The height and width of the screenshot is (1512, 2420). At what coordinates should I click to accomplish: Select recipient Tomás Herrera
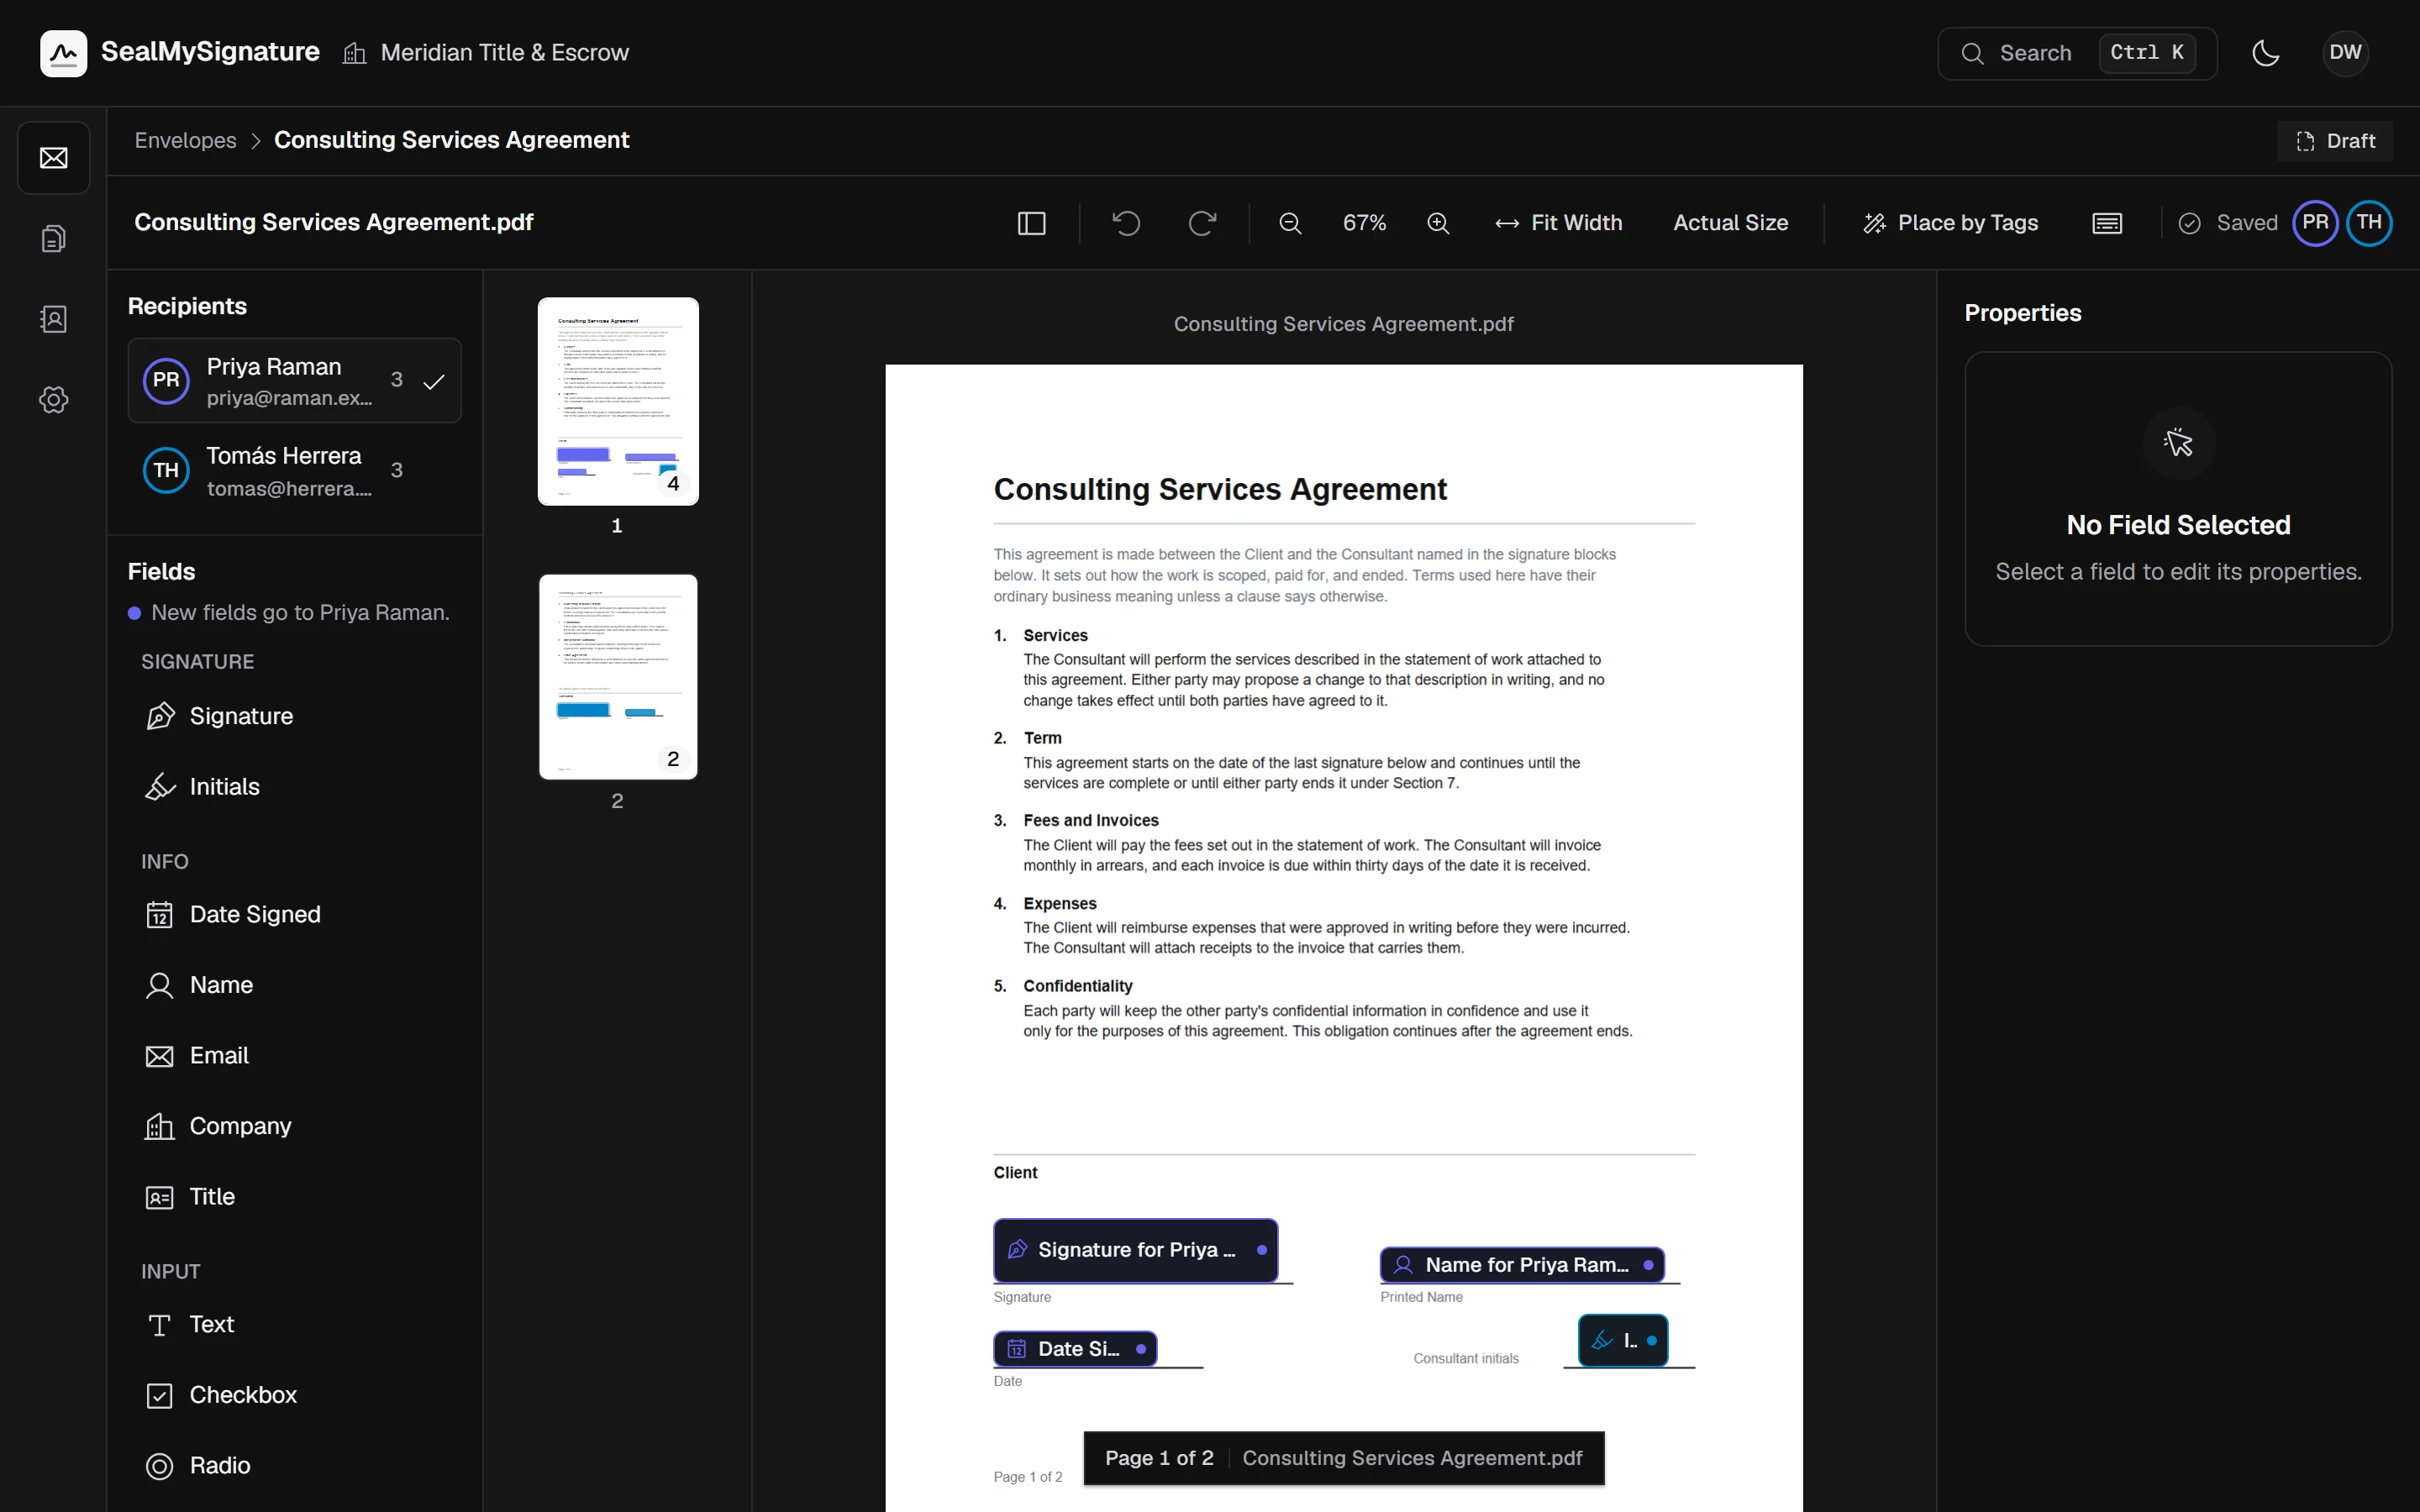pos(294,471)
